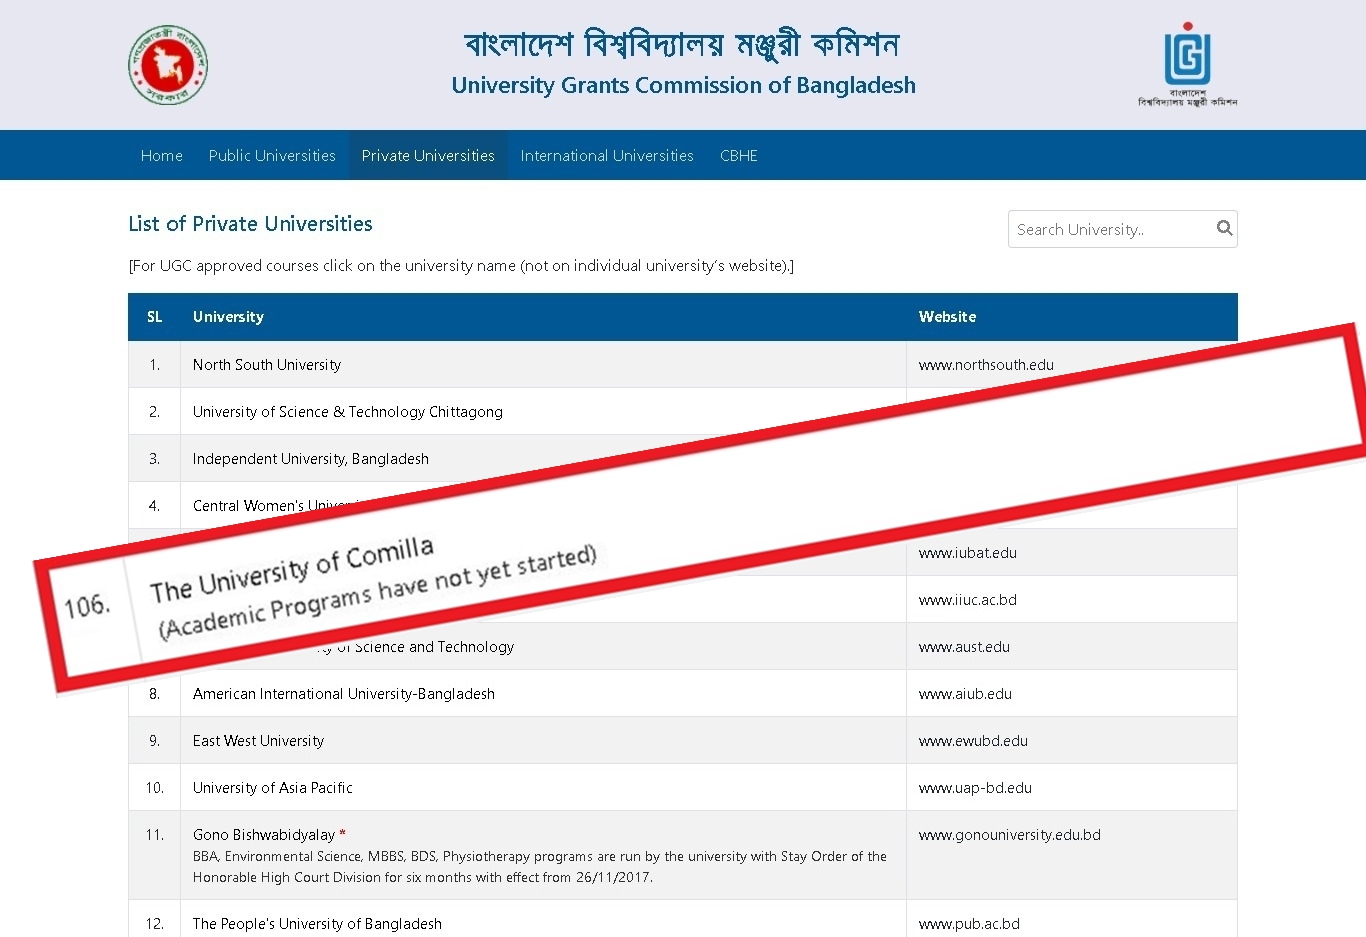Open University of Science & Technology Chittagong

point(348,412)
